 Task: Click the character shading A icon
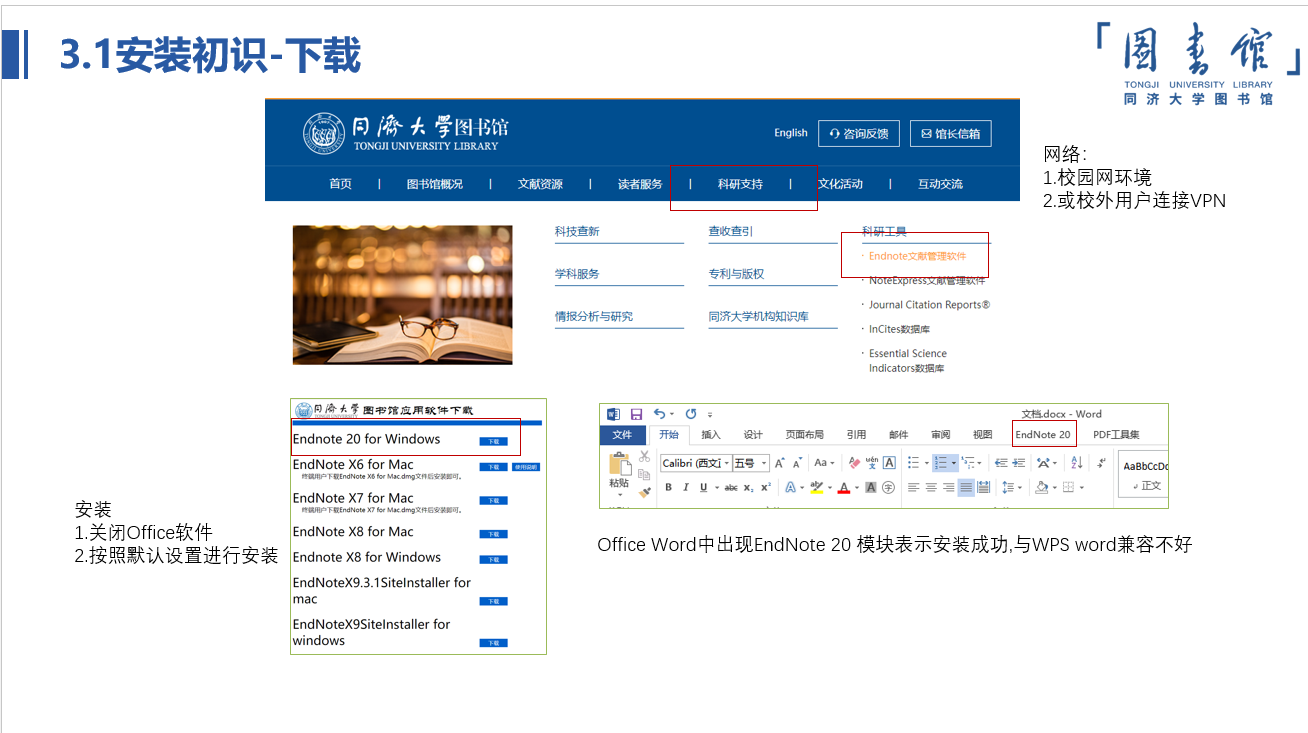tap(870, 487)
